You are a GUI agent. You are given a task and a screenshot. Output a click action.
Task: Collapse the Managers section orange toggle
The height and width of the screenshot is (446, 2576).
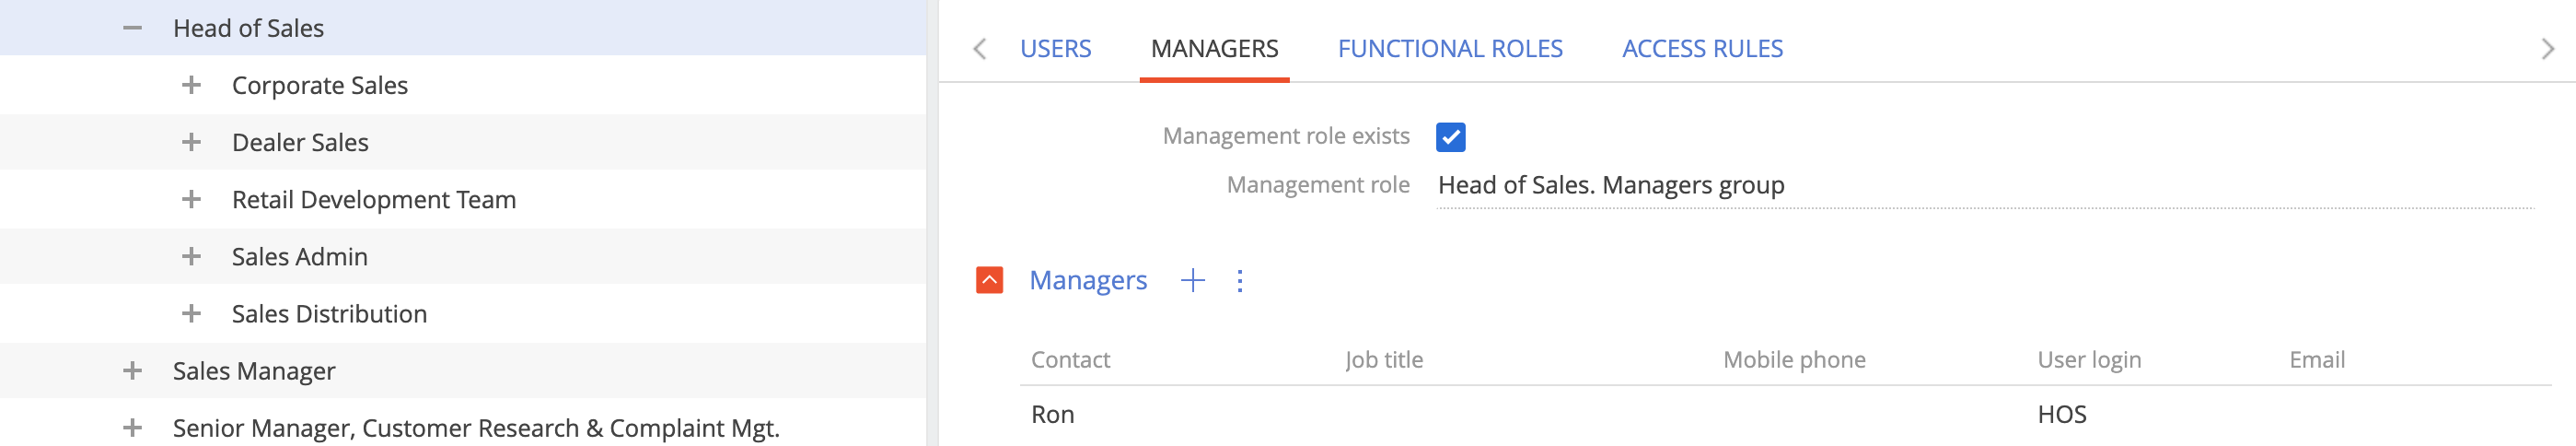tap(989, 280)
